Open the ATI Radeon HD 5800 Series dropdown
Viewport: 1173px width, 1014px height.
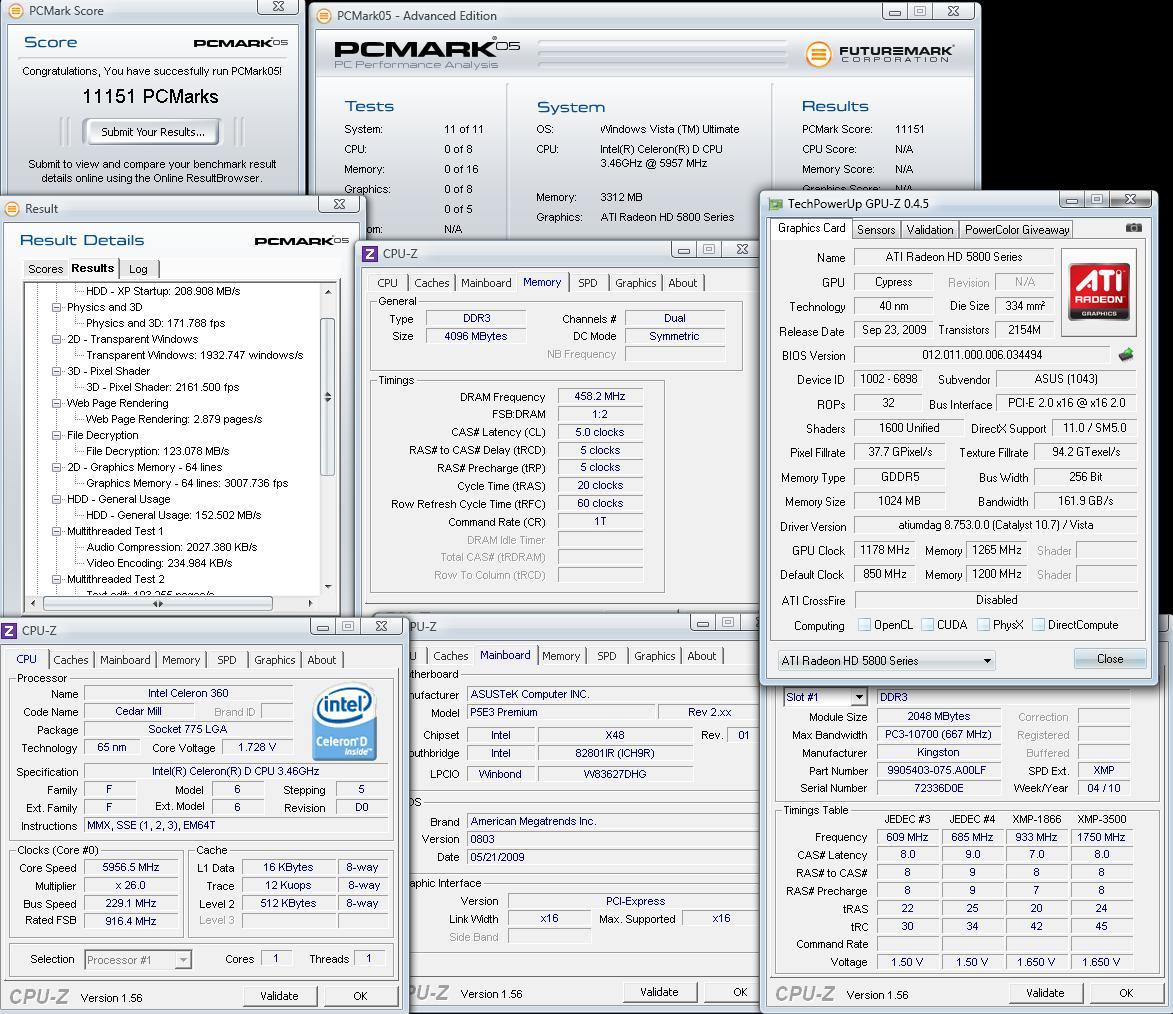click(887, 661)
